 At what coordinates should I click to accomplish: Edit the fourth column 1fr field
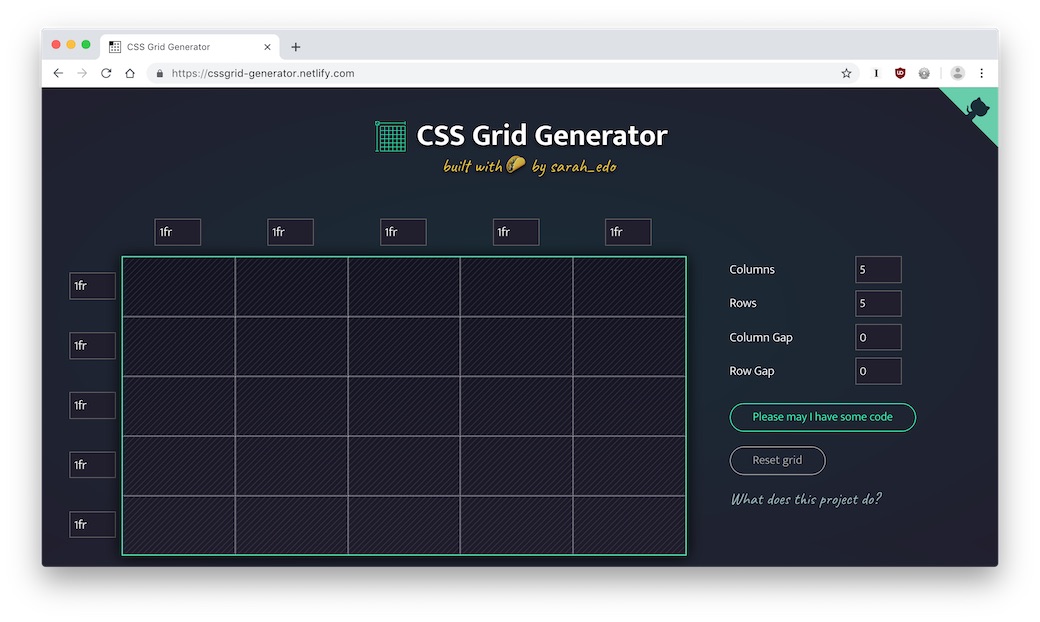coord(516,232)
